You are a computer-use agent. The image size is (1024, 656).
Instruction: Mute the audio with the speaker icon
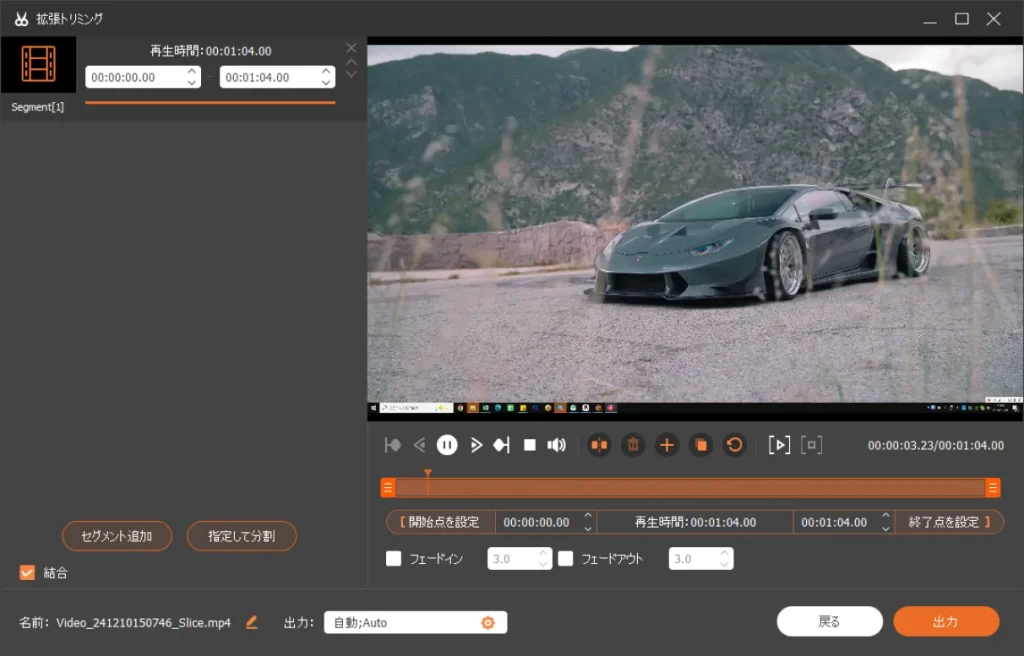(x=557, y=445)
